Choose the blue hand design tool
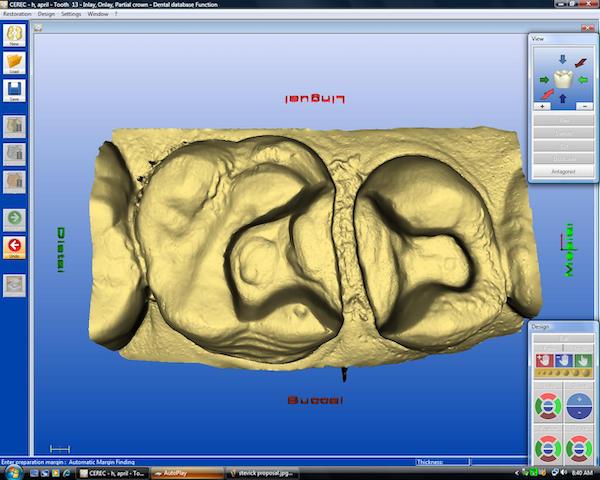Viewport: 600px width, 480px height. tap(562, 360)
